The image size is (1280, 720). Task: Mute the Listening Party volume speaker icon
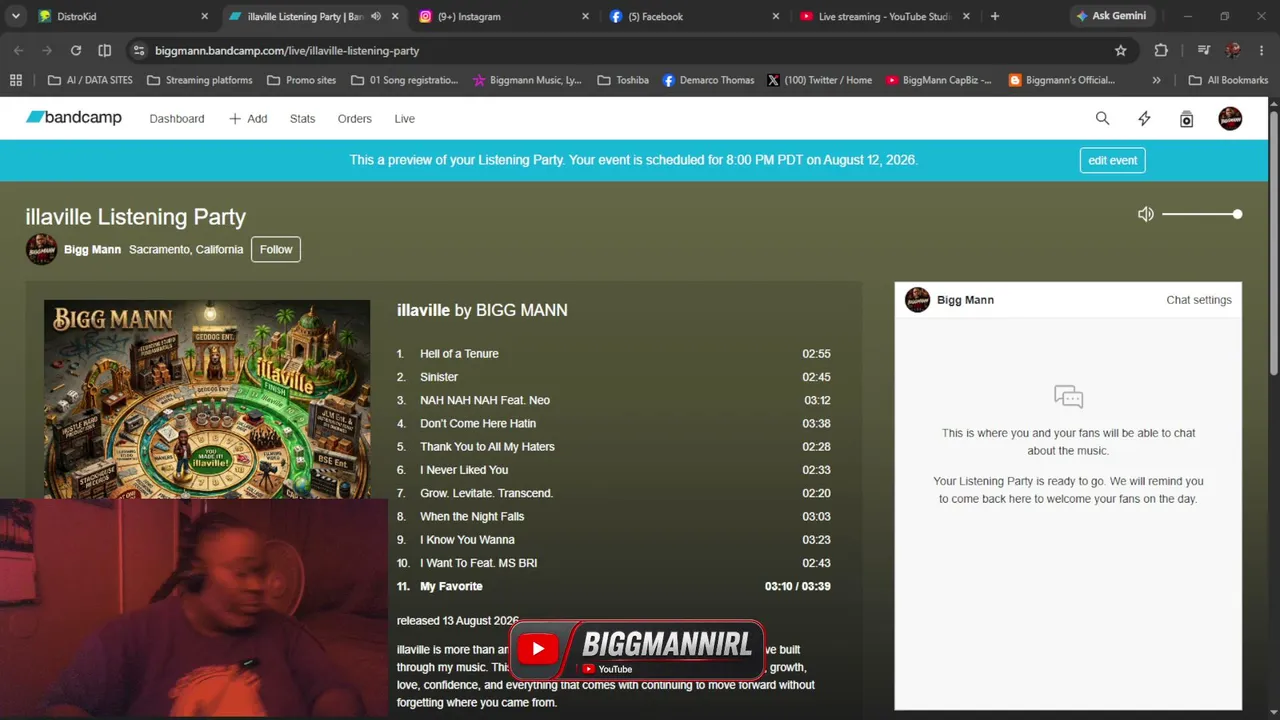click(1146, 214)
